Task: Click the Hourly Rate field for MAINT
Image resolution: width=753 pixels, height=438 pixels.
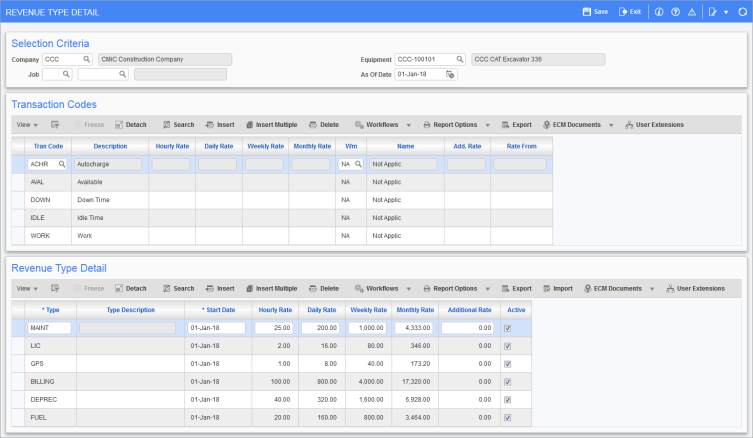Action: tap(272, 327)
